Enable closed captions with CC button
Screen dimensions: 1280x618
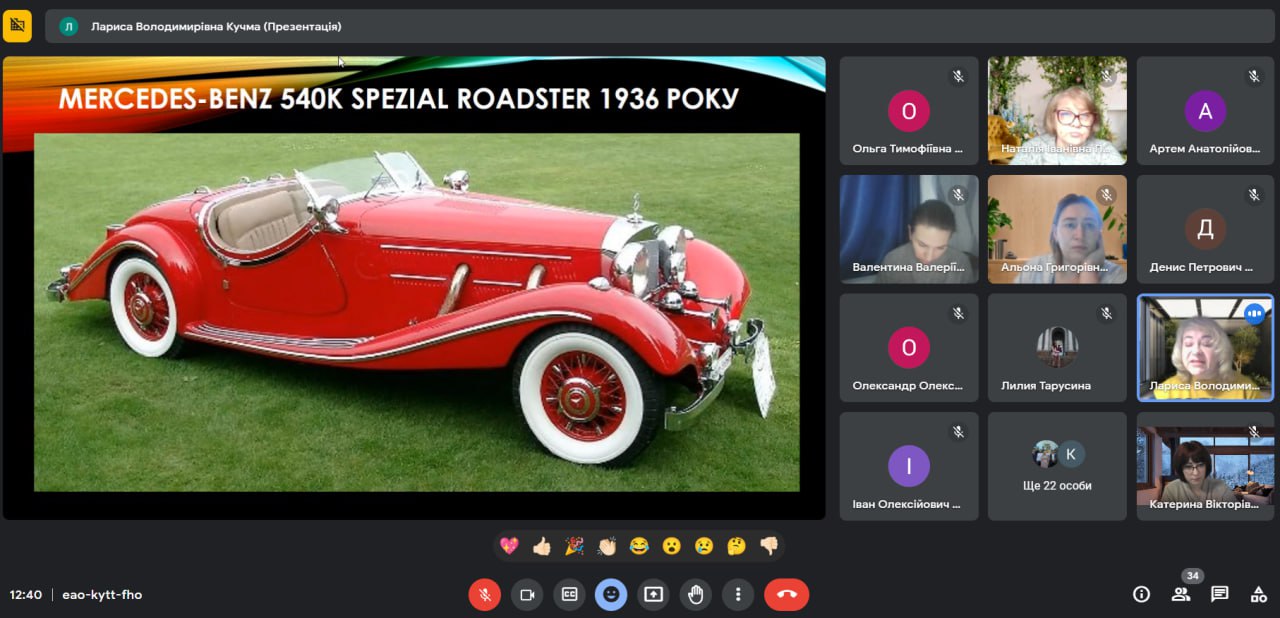[569, 594]
